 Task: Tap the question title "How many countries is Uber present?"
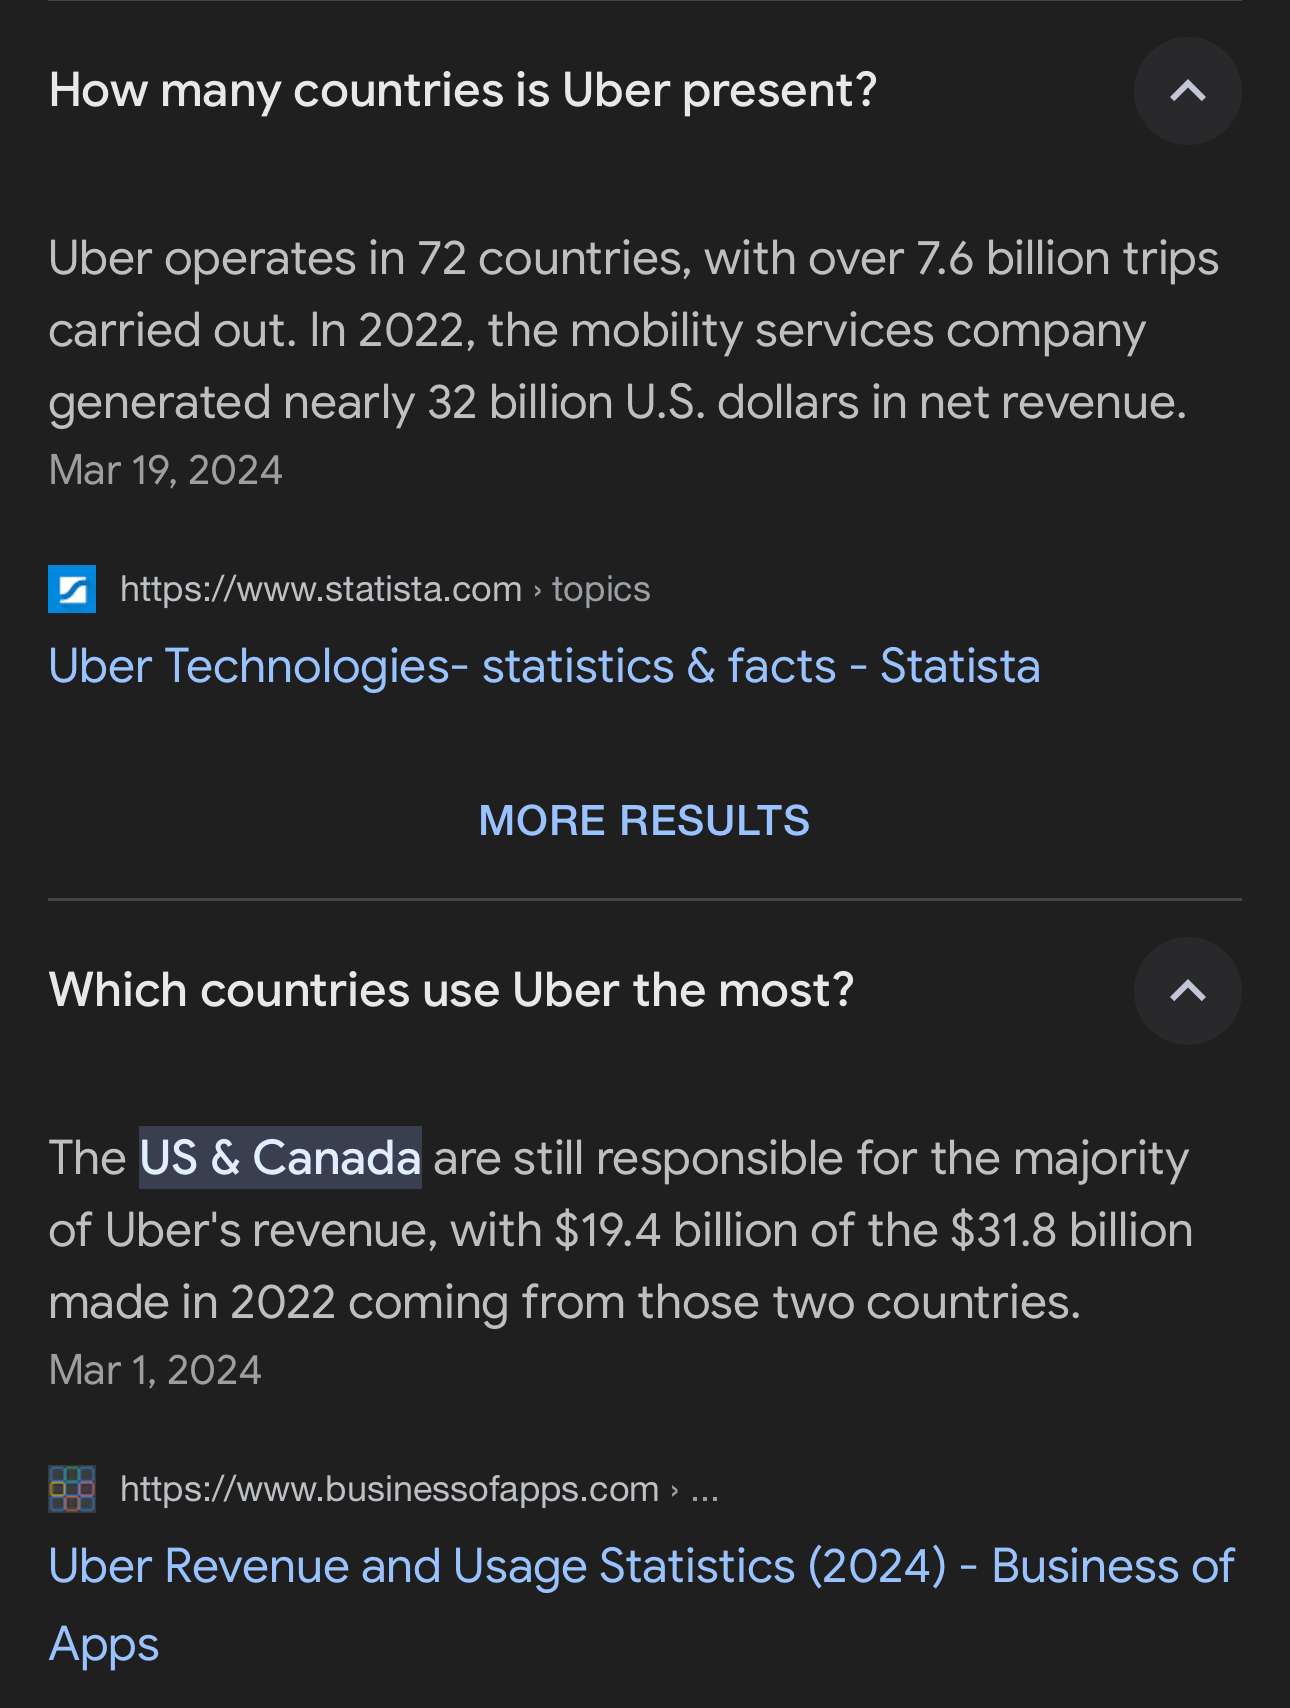pyautogui.click(x=463, y=91)
